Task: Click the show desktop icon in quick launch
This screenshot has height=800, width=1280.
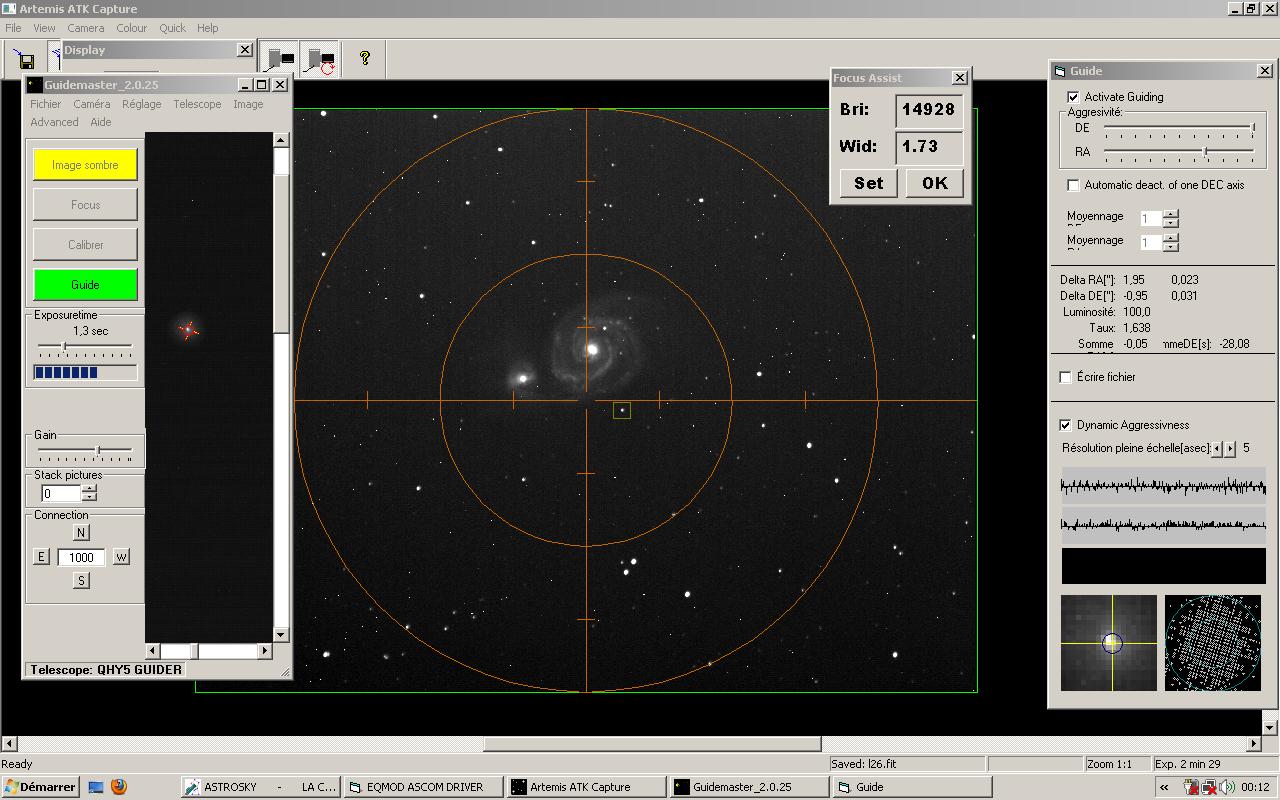Action: pos(96,787)
